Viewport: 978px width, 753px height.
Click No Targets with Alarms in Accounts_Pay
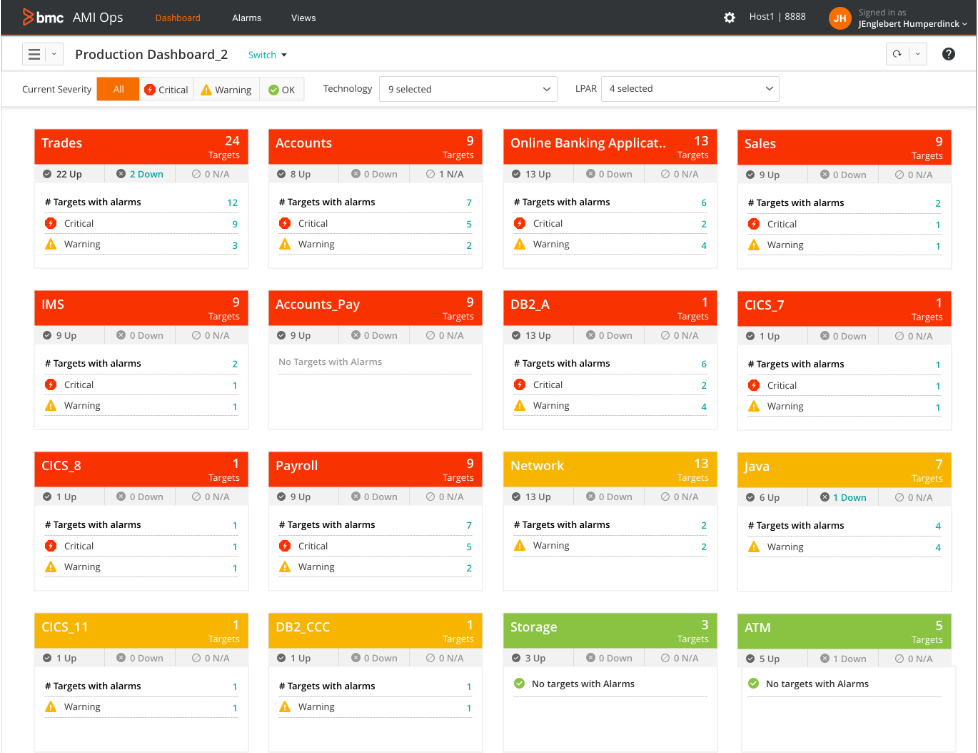pyautogui.click(x=330, y=362)
